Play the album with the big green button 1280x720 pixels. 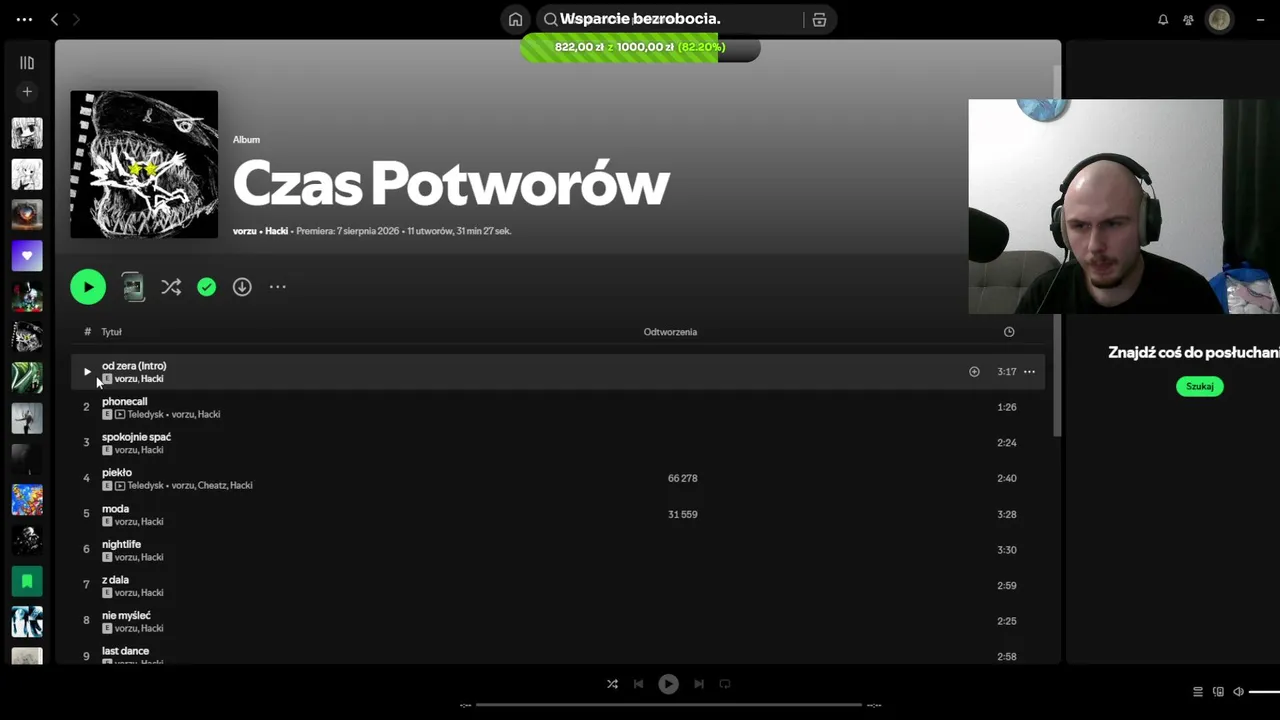pos(88,287)
